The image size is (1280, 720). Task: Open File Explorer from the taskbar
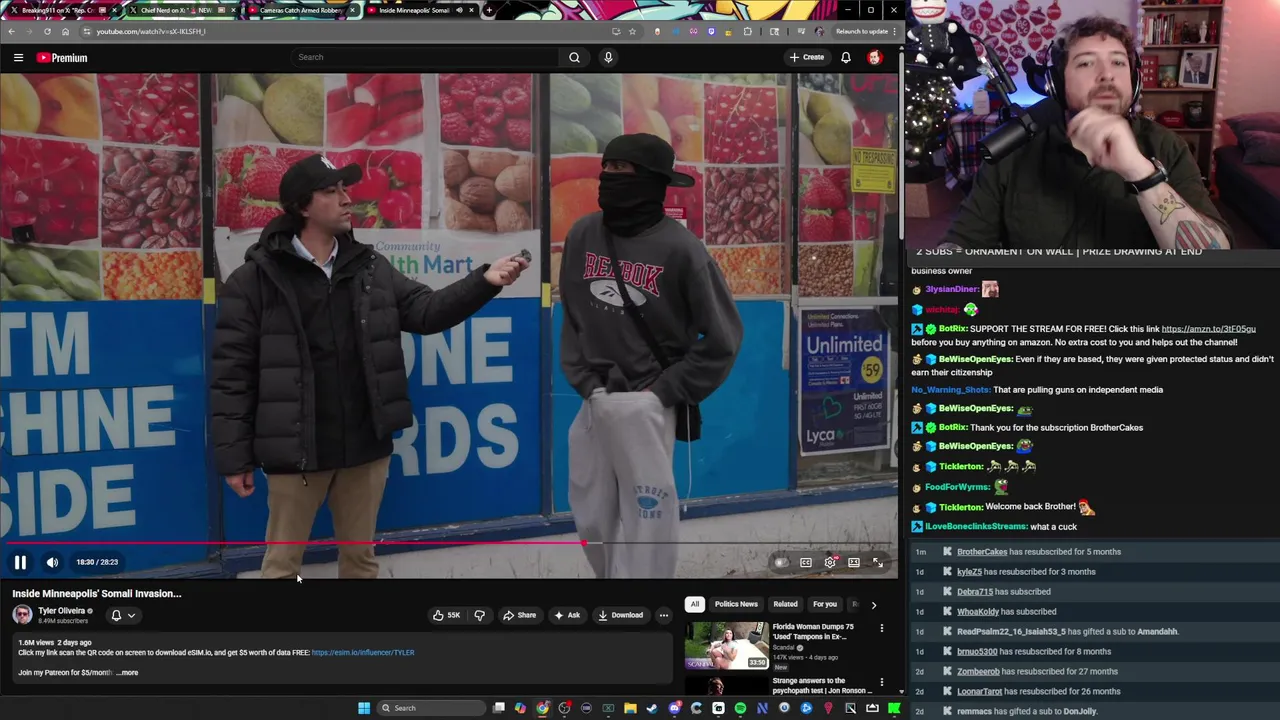pyautogui.click(x=630, y=708)
